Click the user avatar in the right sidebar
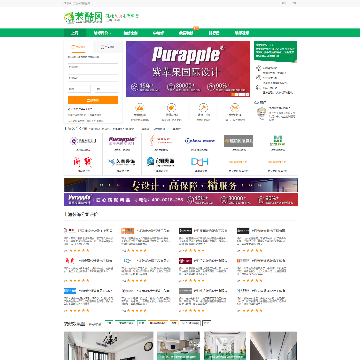 (x=262, y=112)
